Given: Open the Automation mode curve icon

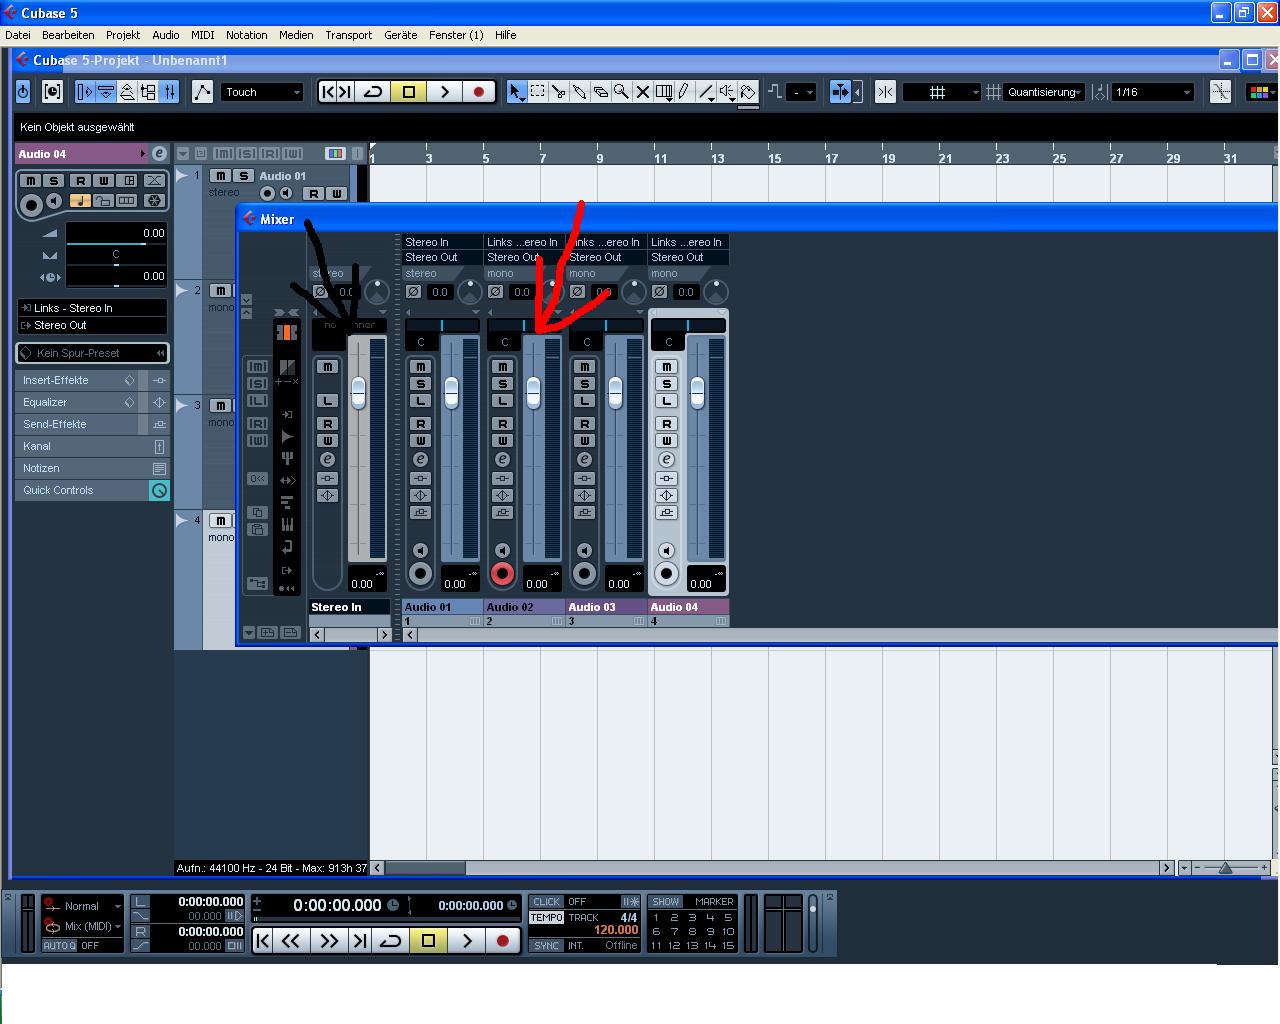Looking at the screenshot, I should (202, 92).
